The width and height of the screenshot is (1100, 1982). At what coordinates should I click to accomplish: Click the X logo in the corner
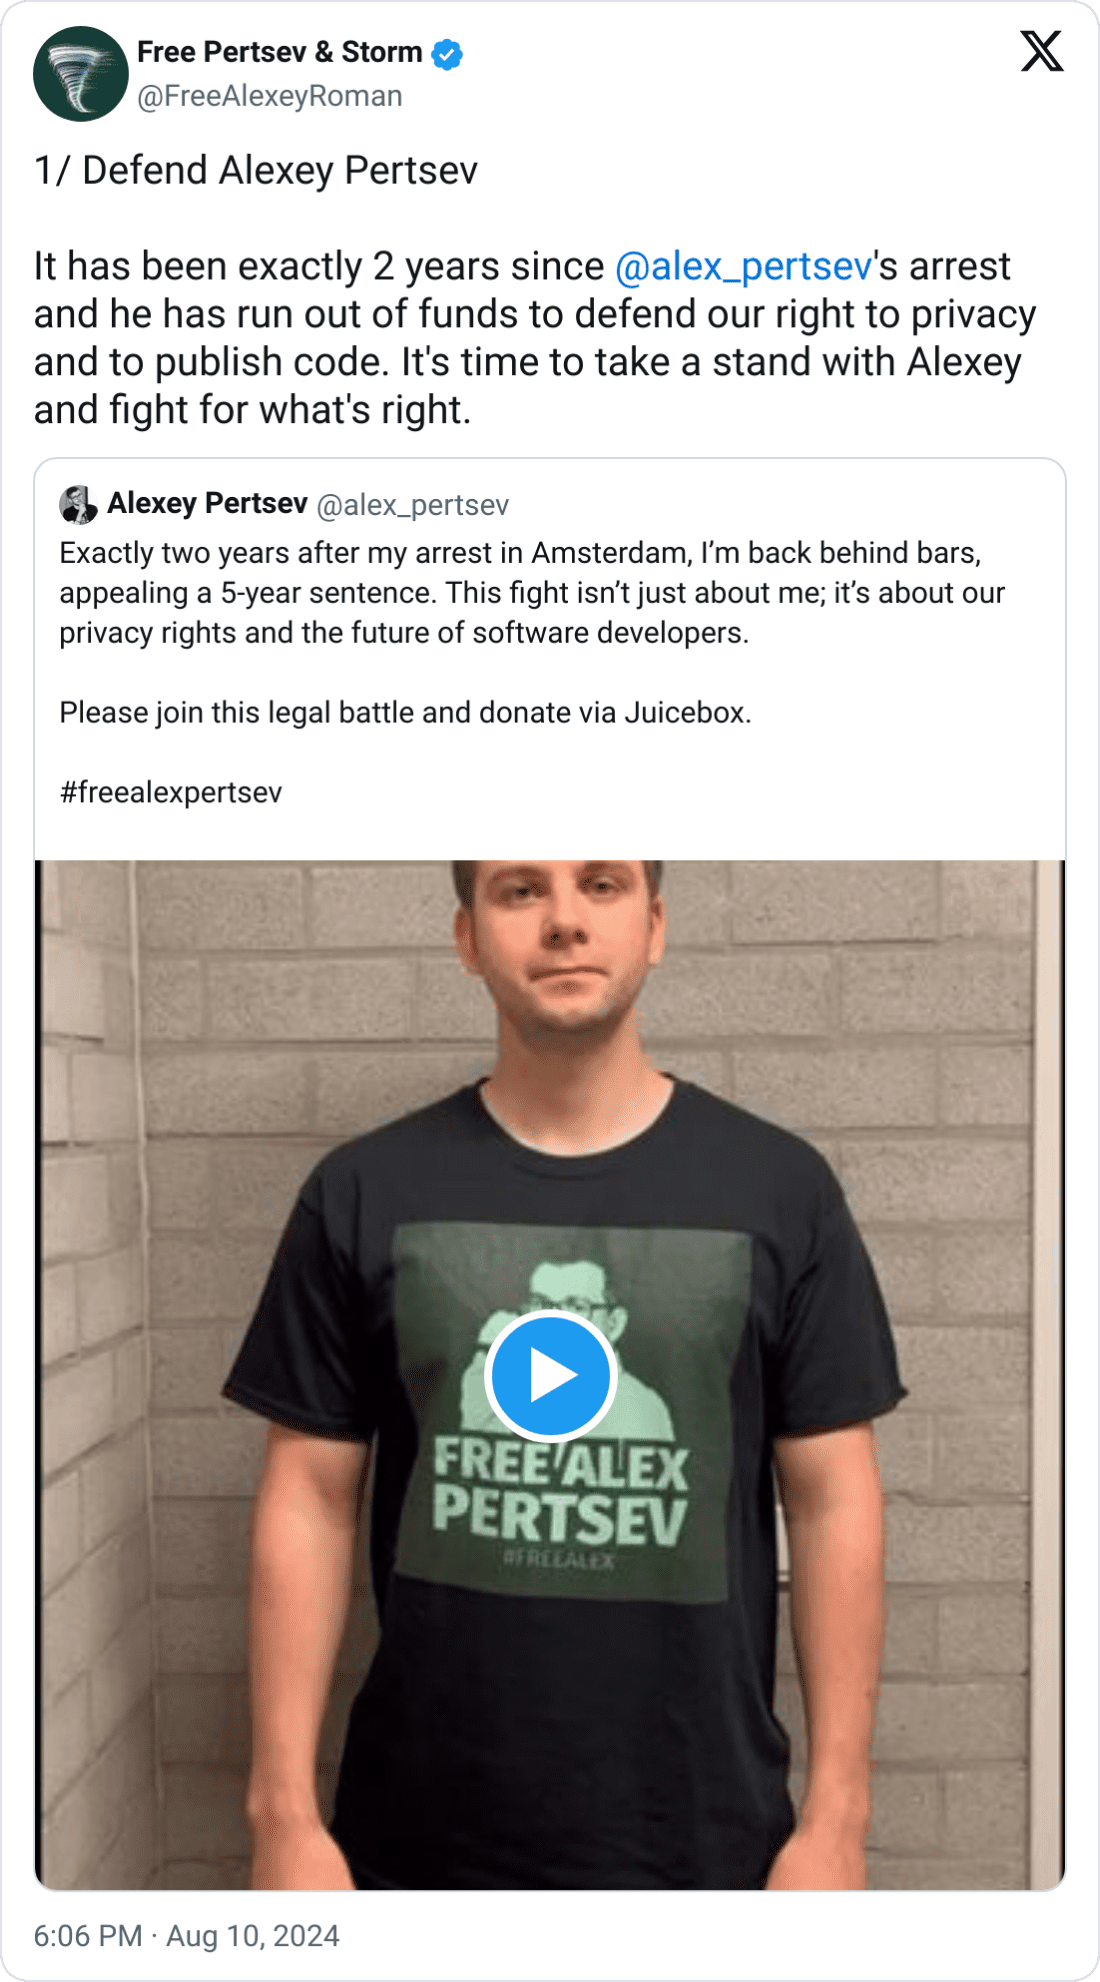[x=1043, y=52]
